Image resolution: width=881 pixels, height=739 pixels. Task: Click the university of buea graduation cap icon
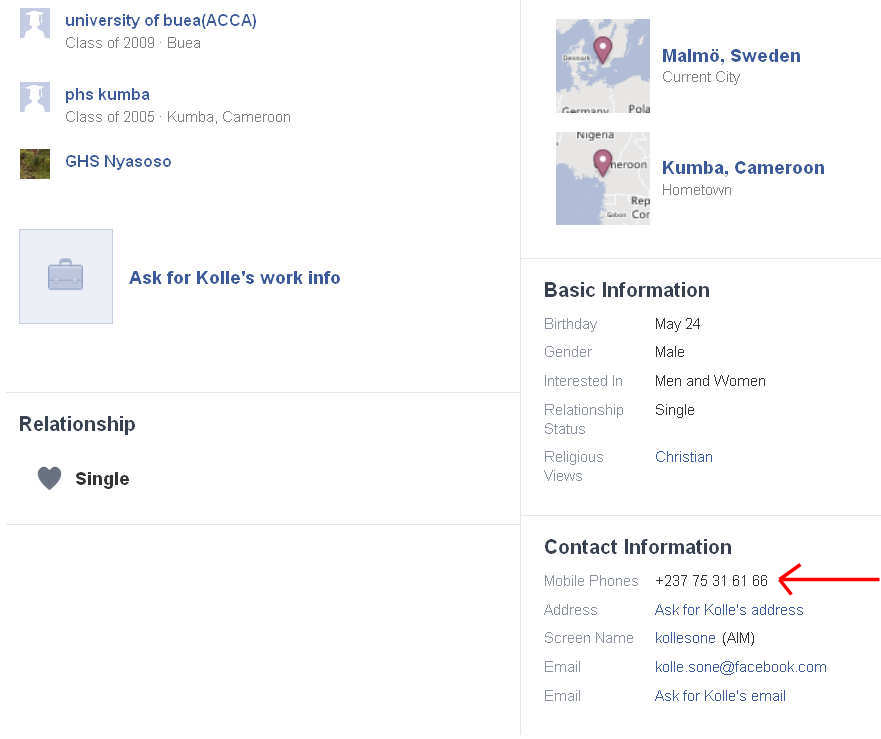point(35,23)
